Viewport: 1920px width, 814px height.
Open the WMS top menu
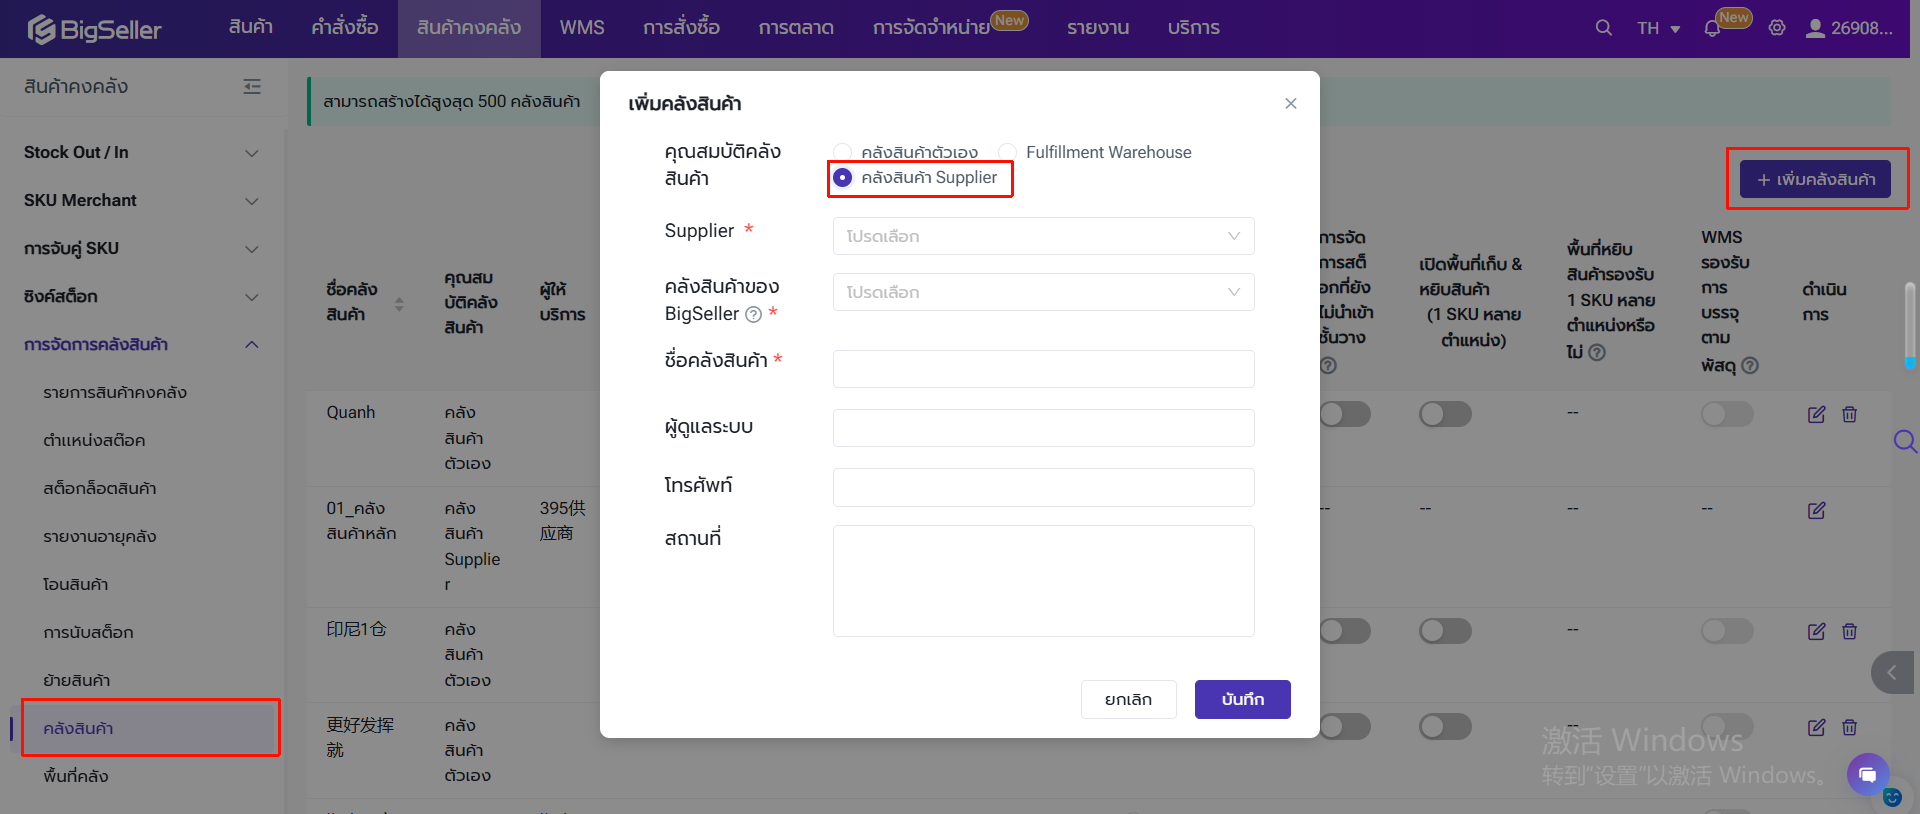click(582, 28)
